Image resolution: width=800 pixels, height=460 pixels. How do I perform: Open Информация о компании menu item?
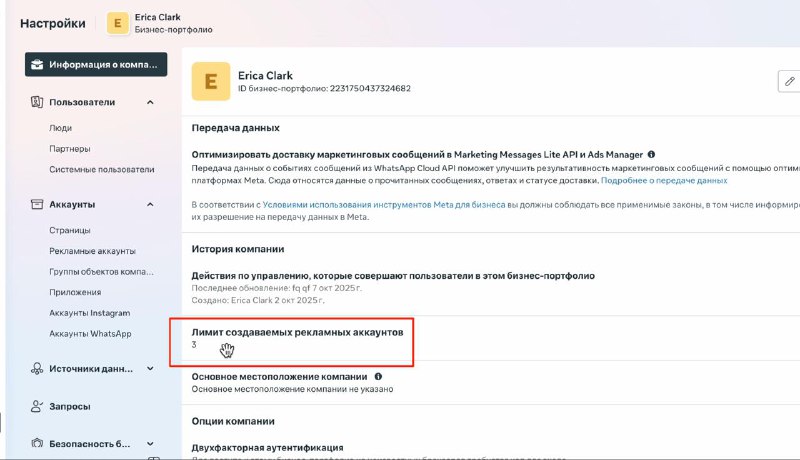(96, 65)
